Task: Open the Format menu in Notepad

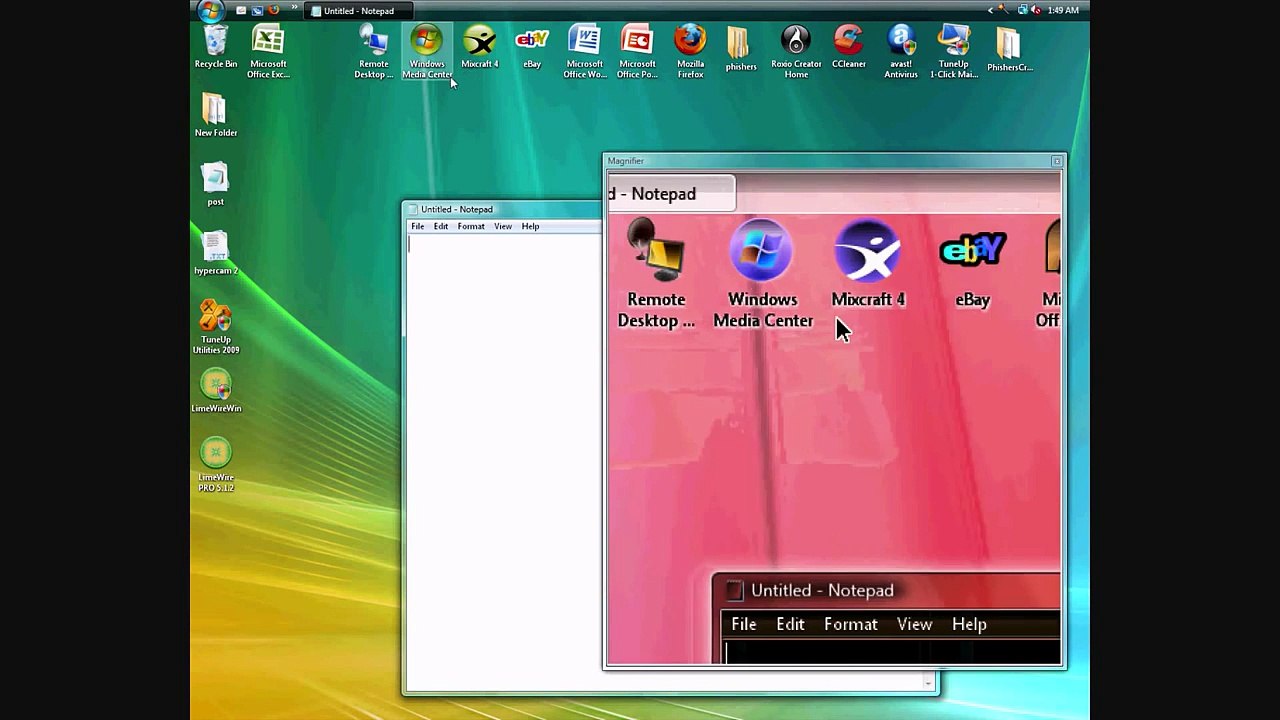Action: [471, 226]
